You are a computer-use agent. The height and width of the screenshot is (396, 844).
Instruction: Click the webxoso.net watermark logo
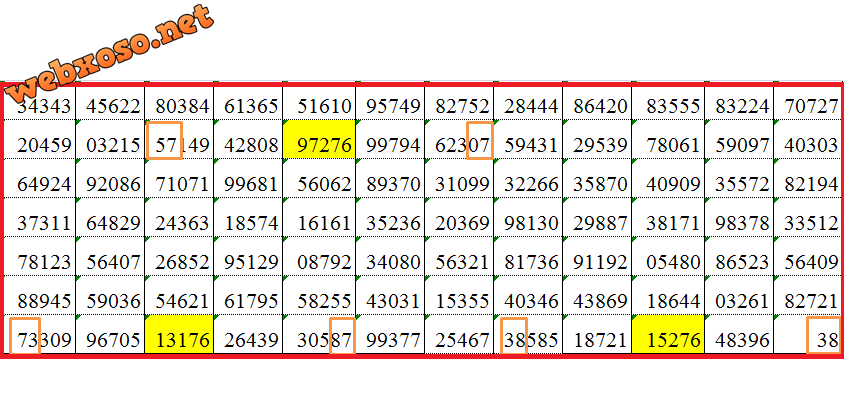[112, 54]
